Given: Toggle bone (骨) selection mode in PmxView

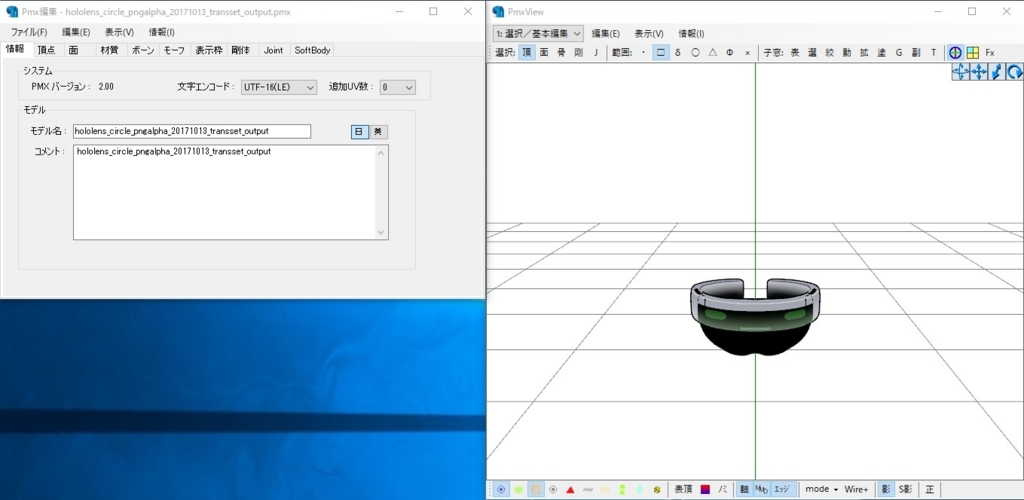Looking at the screenshot, I should [x=561, y=53].
